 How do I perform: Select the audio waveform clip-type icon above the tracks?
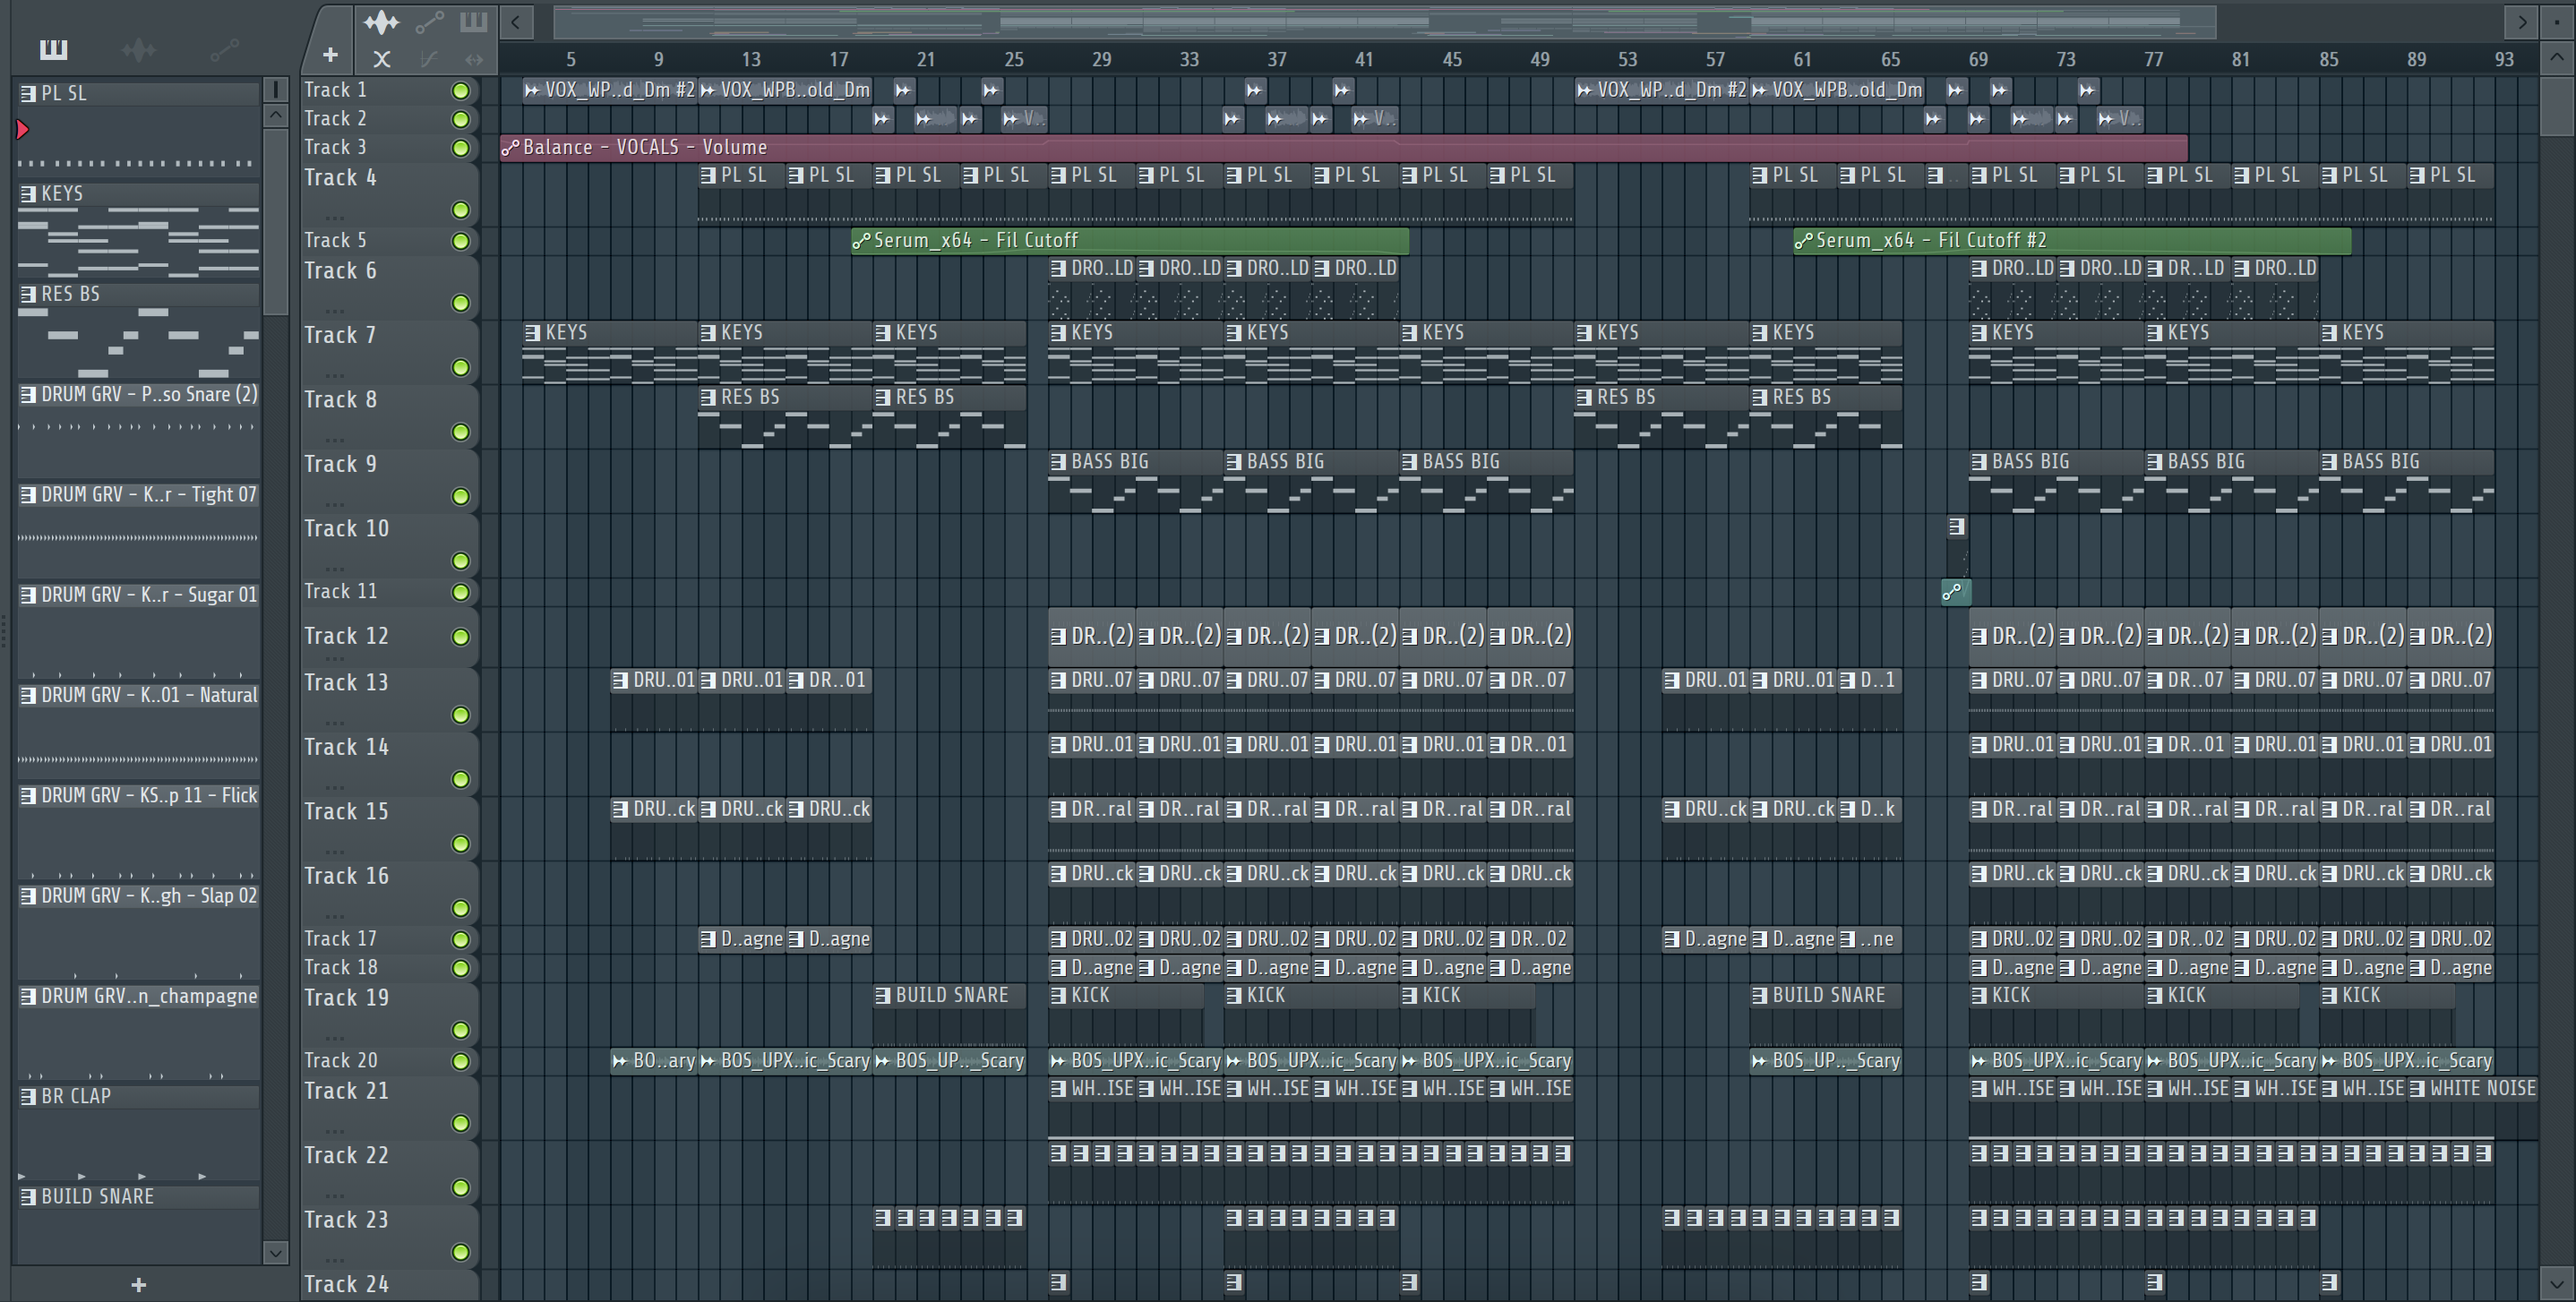[380, 22]
